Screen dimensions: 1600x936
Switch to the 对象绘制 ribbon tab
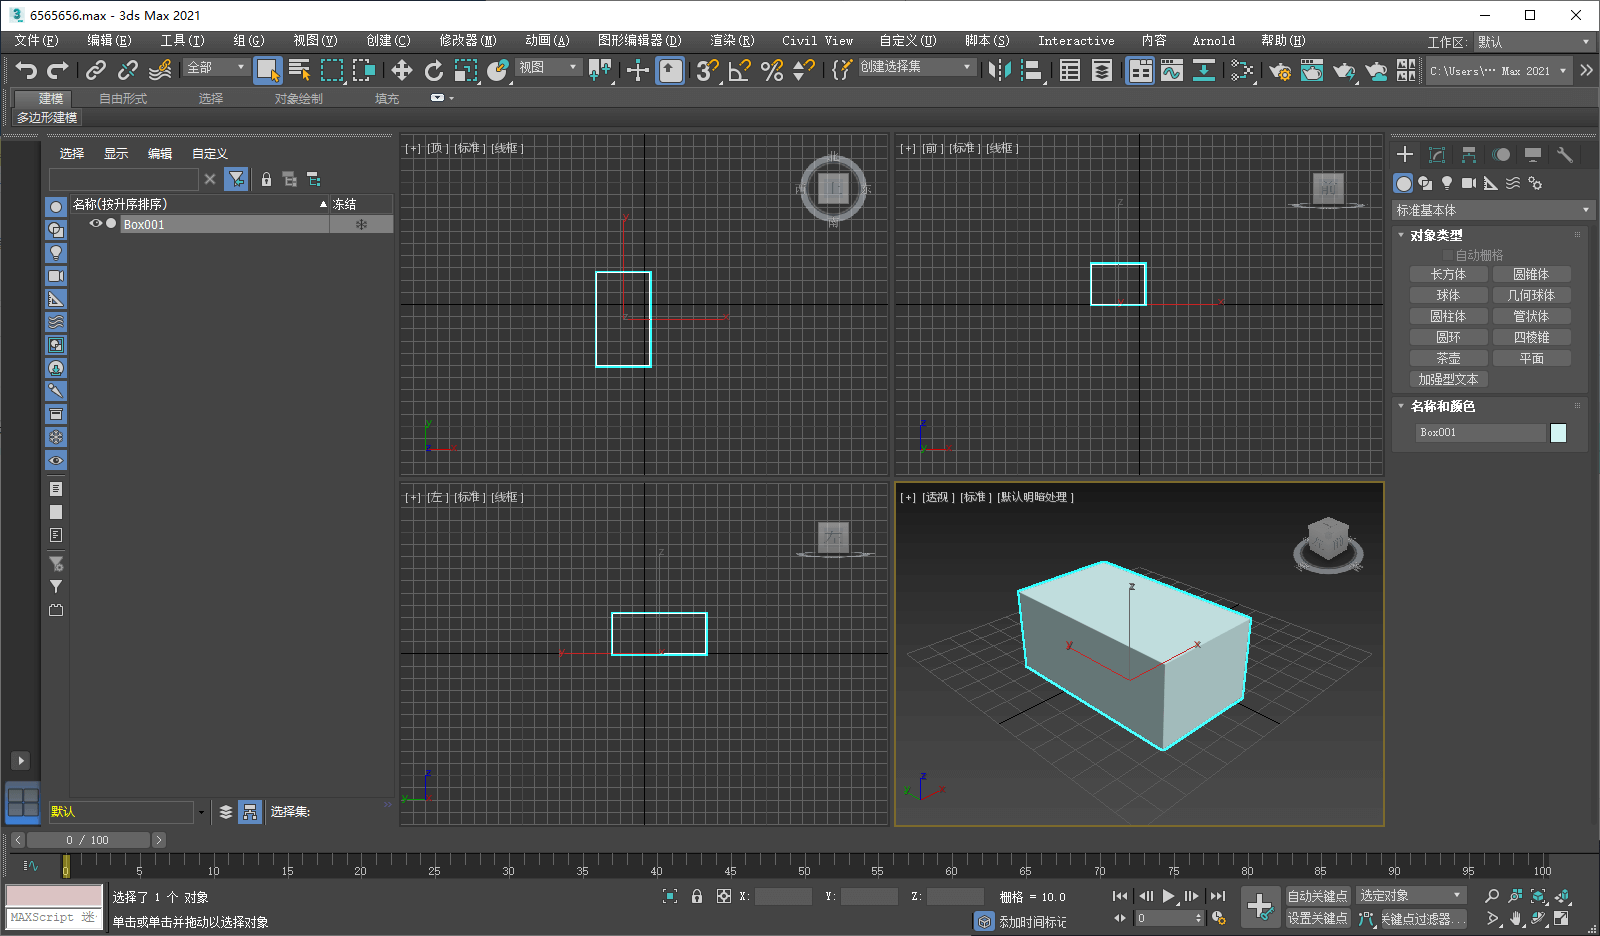(x=298, y=98)
